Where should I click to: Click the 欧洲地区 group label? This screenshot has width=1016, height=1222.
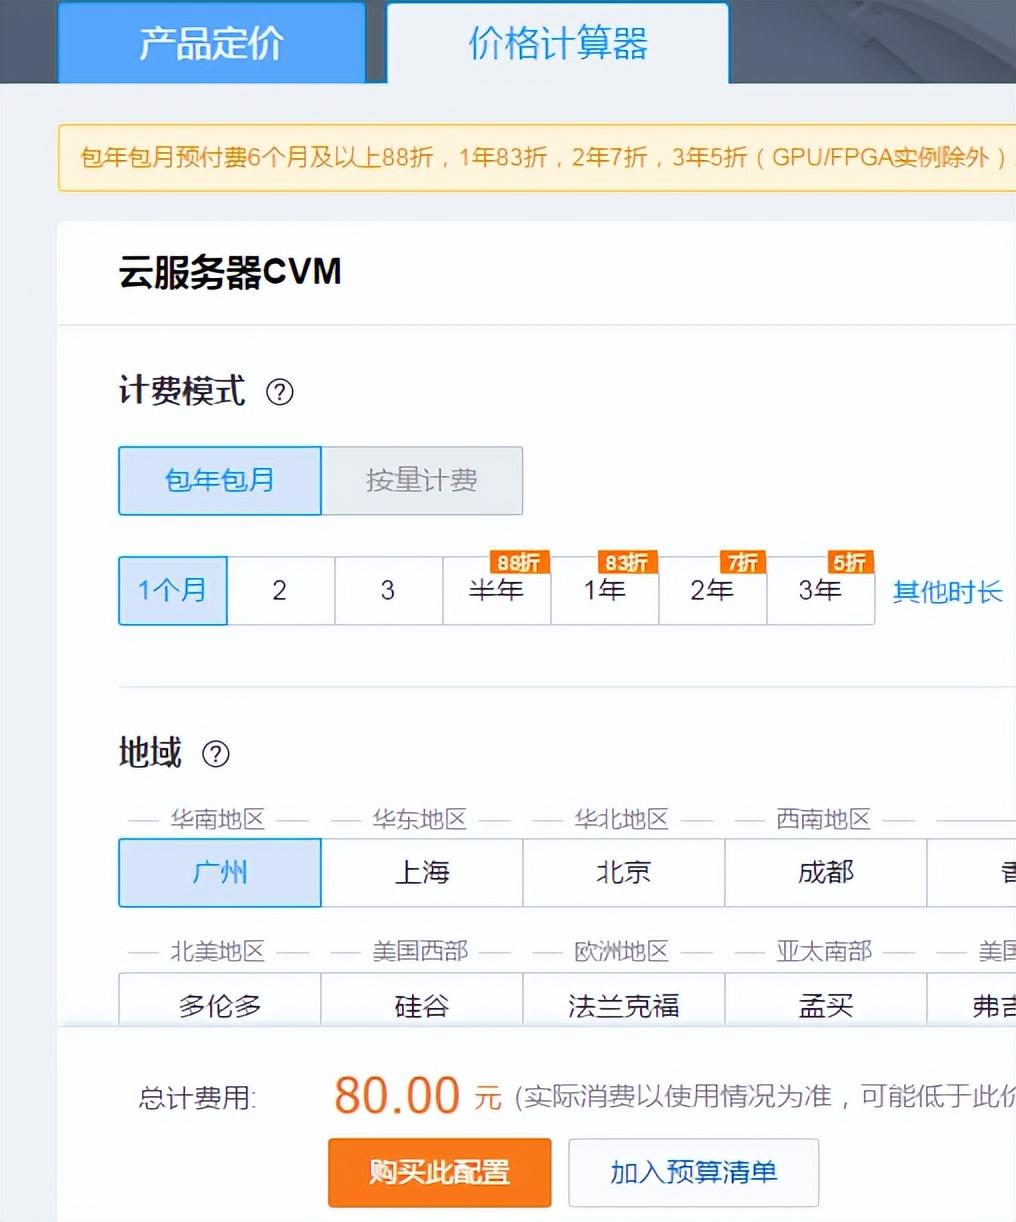(x=622, y=951)
